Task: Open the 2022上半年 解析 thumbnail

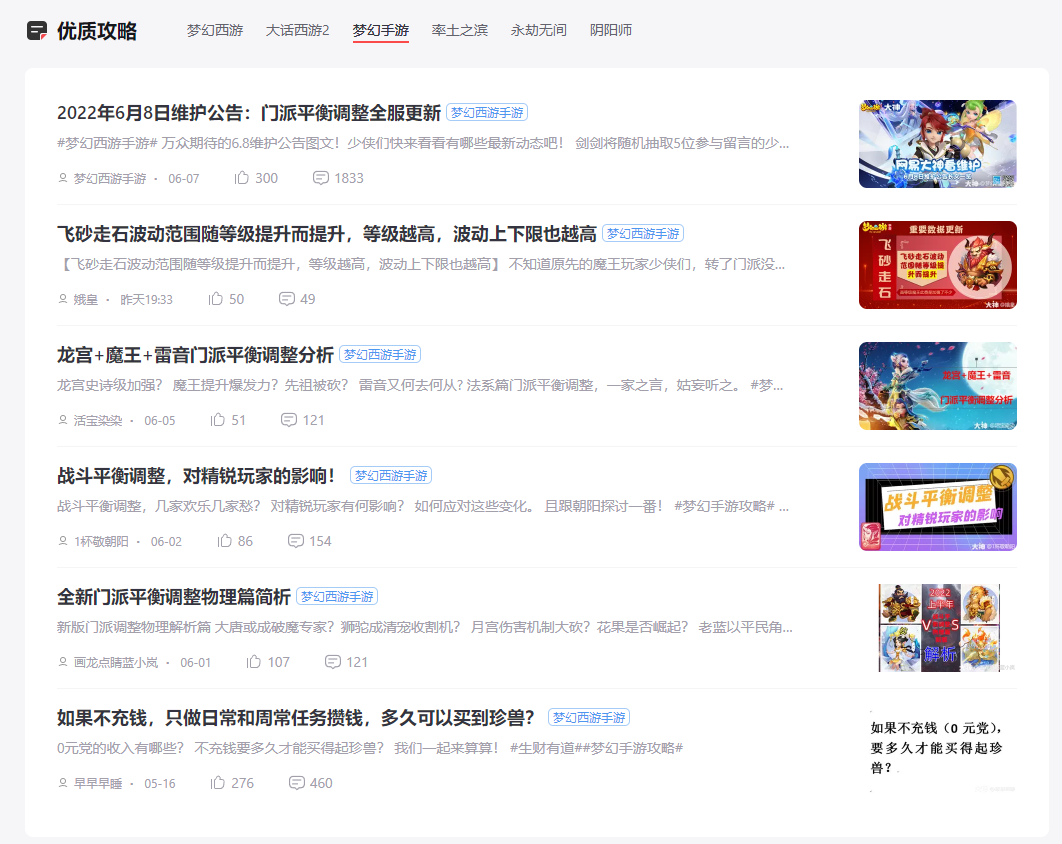Action: pyautogui.click(x=939, y=628)
